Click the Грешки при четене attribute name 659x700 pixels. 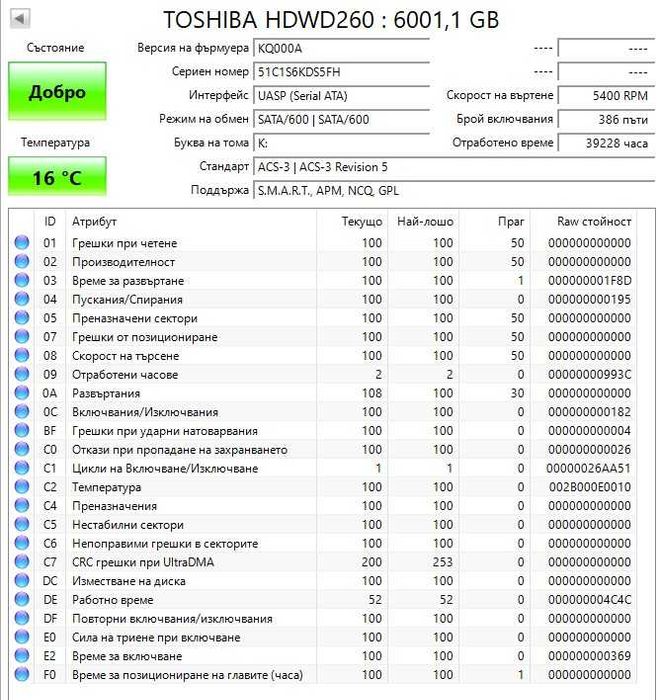click(125, 243)
